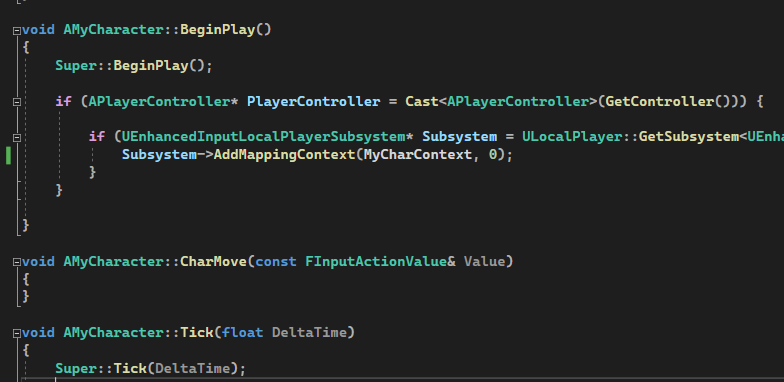
Task: Collapse the UEnhancedInputLocalPlayerSubsystem if block
Action: point(16,138)
